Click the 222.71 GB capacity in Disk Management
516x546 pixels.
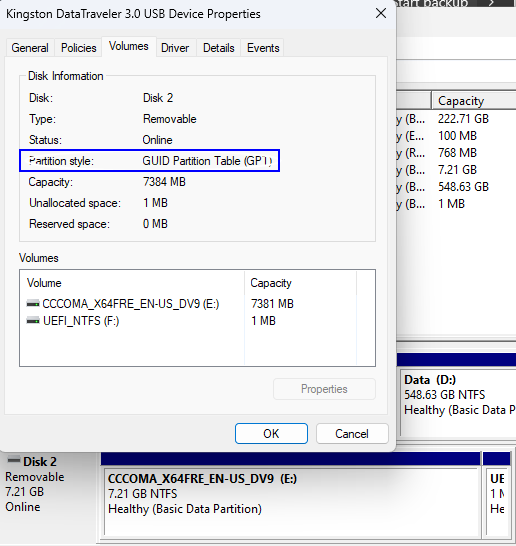pos(463,119)
